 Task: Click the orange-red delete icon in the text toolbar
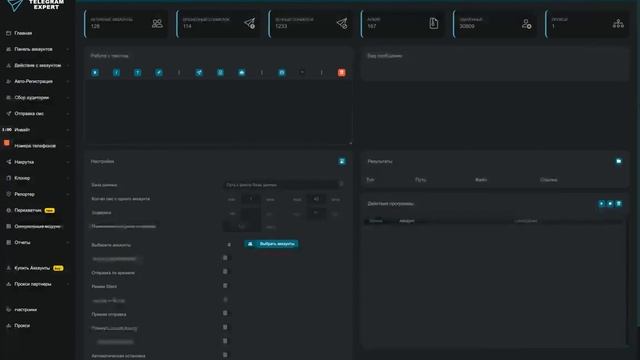(342, 73)
